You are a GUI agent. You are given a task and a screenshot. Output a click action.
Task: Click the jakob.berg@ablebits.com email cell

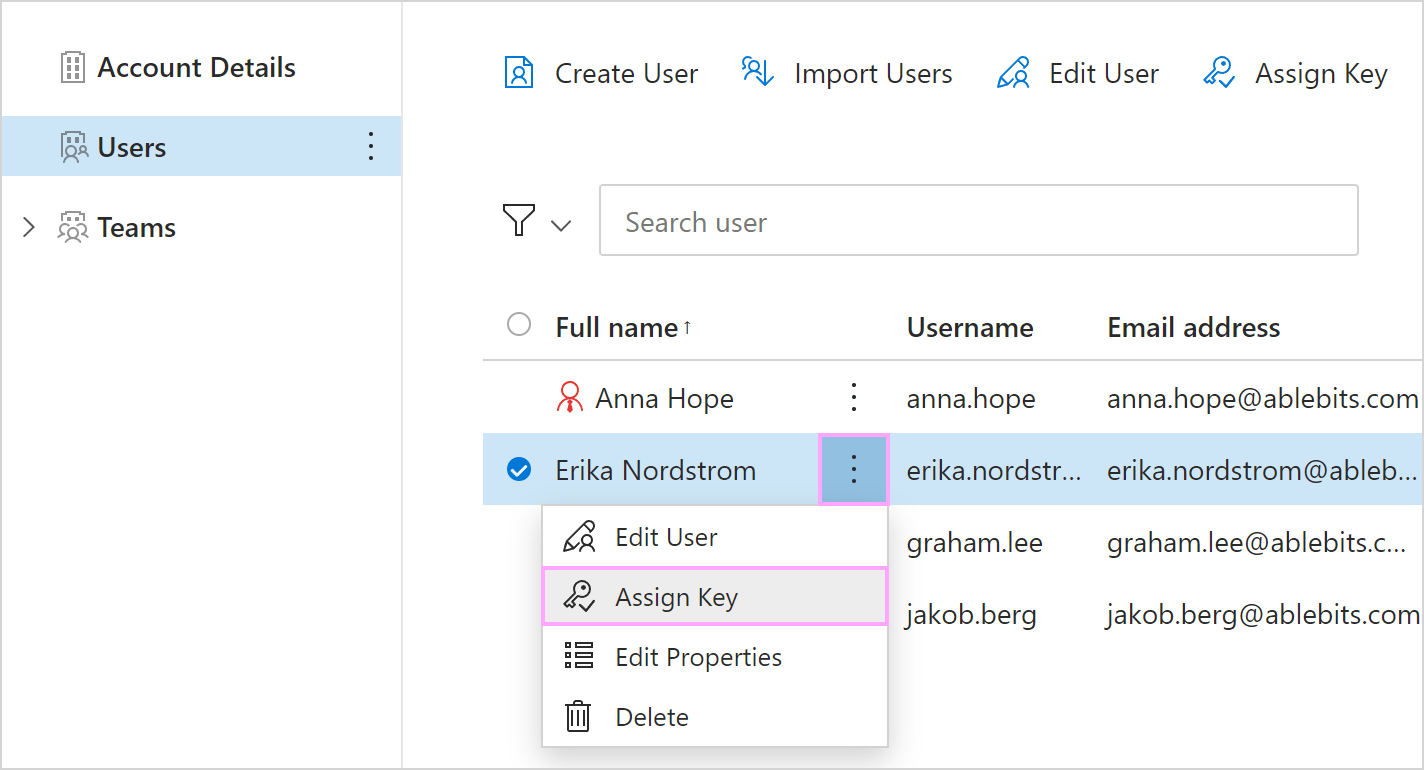tap(1263, 614)
